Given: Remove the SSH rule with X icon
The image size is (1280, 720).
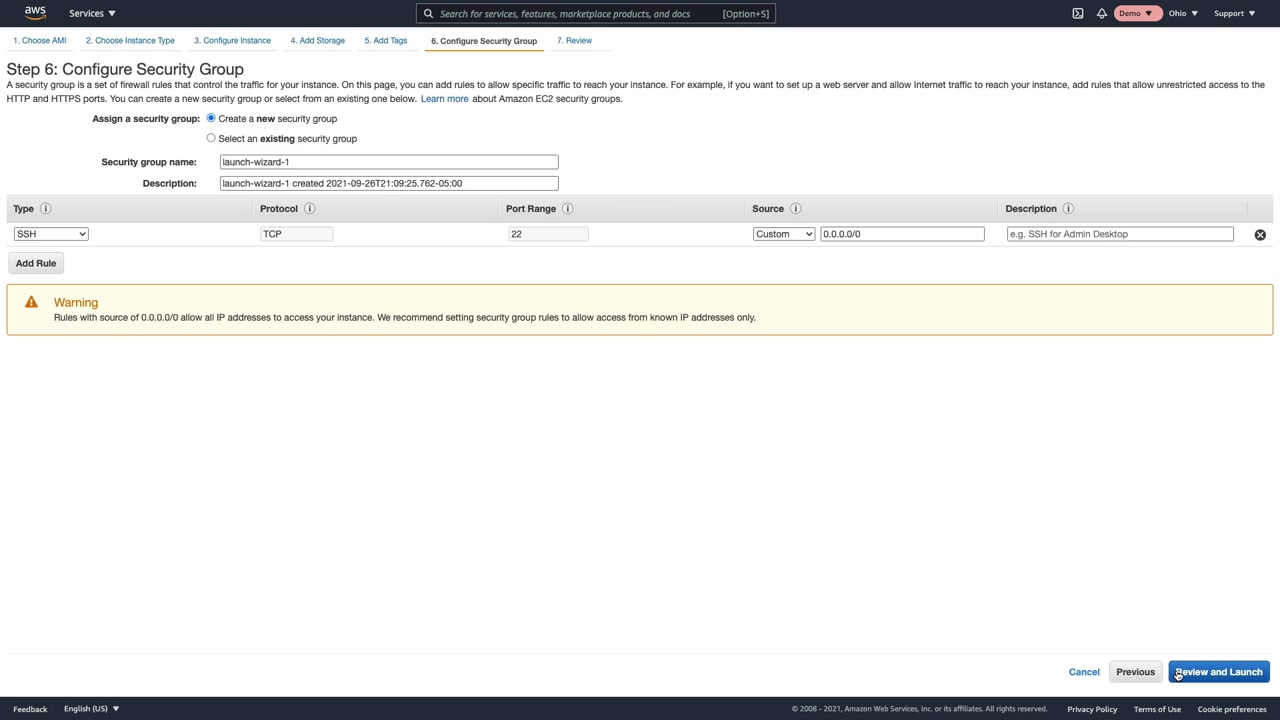Looking at the screenshot, I should click(1260, 235).
